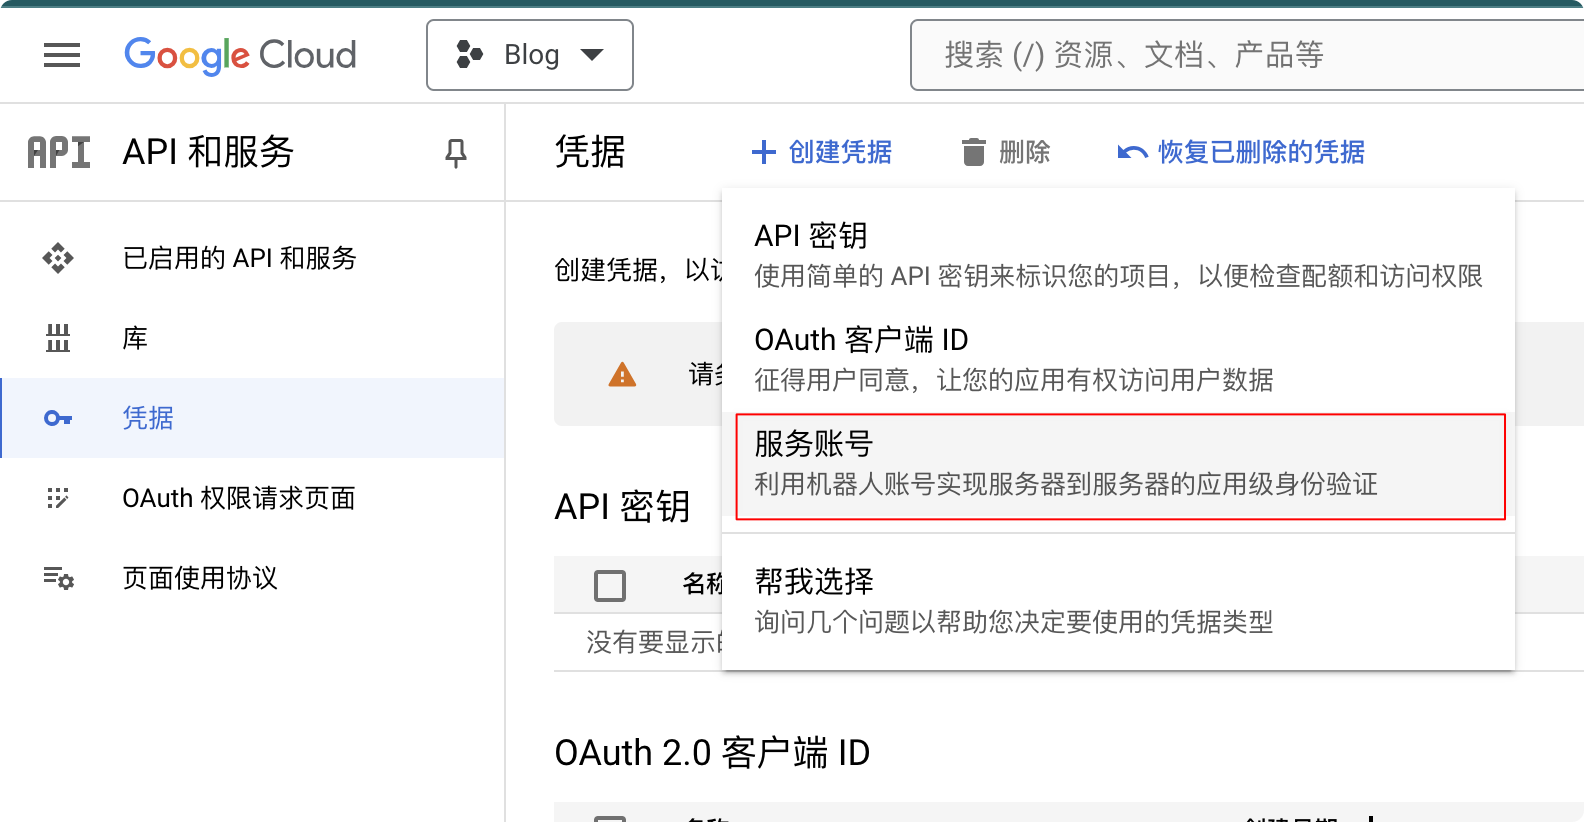Click the key icon beside 凭据
This screenshot has width=1584, height=822.
[58, 418]
